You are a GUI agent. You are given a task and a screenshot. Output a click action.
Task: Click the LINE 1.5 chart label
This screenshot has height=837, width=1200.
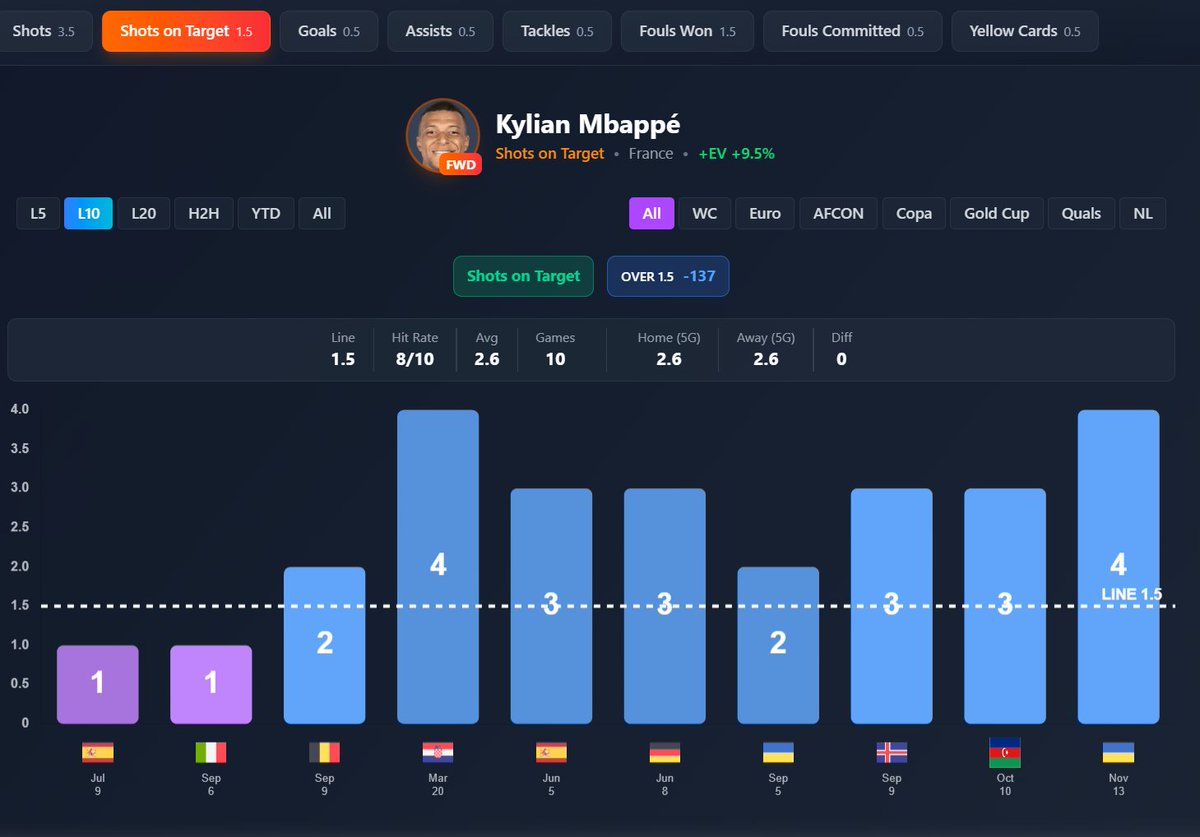[x=1132, y=594]
